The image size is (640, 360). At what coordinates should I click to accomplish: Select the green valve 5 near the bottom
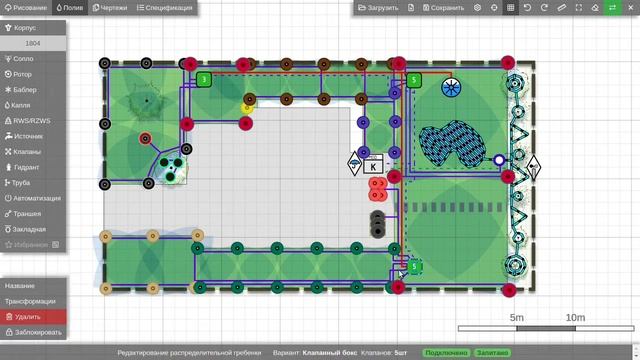[414, 267]
